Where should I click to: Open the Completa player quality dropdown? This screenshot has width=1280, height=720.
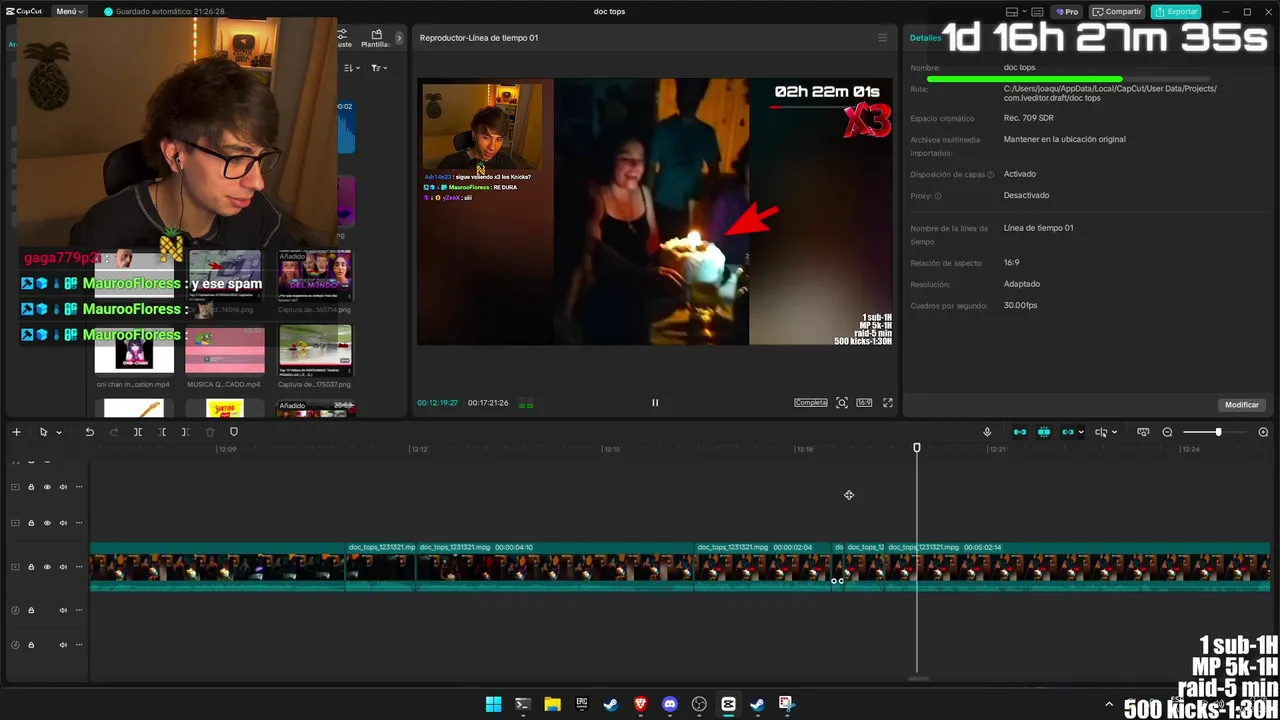click(x=811, y=403)
